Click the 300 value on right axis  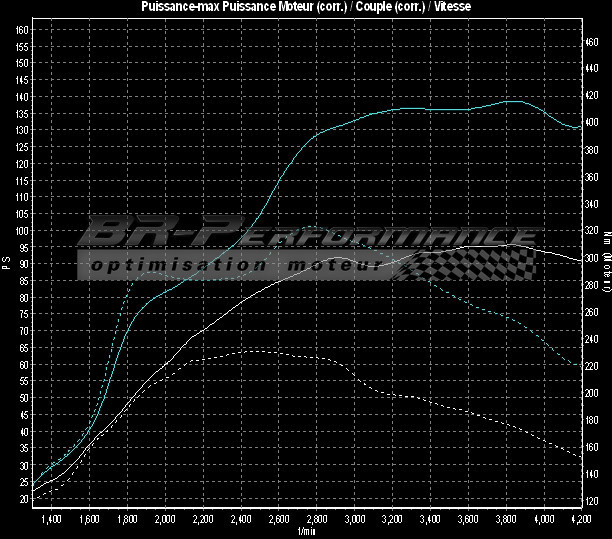(x=593, y=258)
